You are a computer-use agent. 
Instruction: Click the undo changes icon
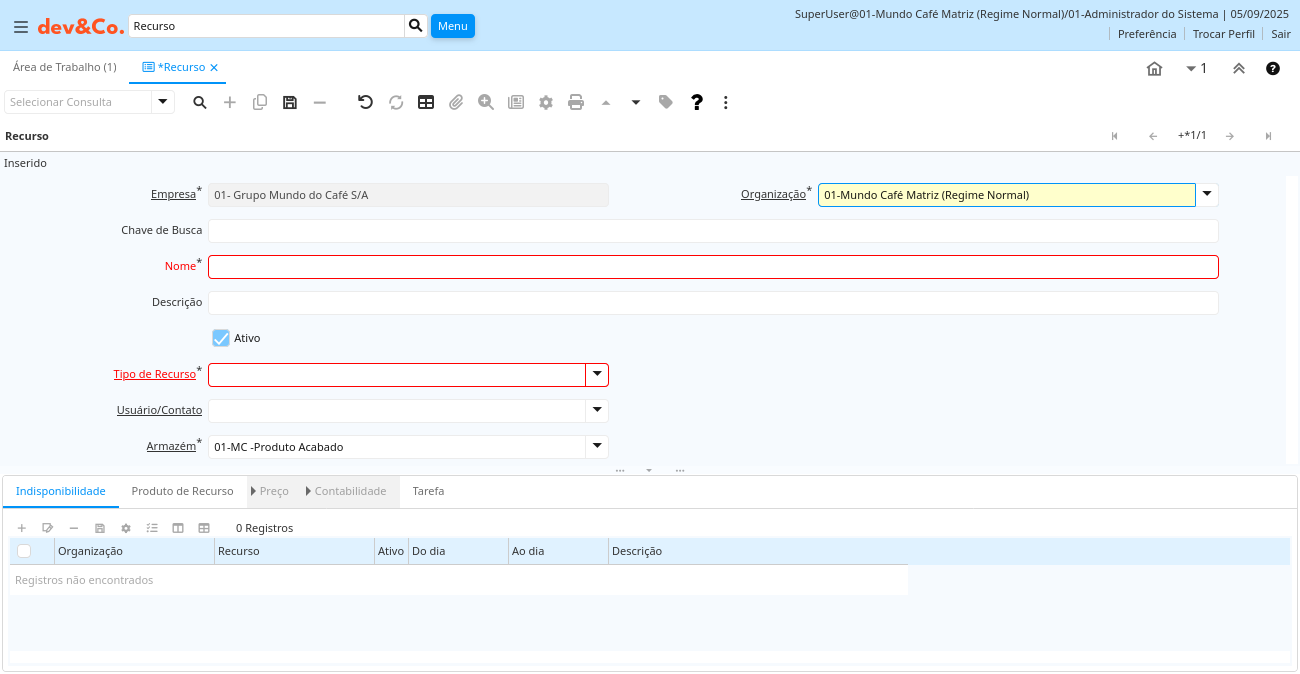[x=366, y=102]
